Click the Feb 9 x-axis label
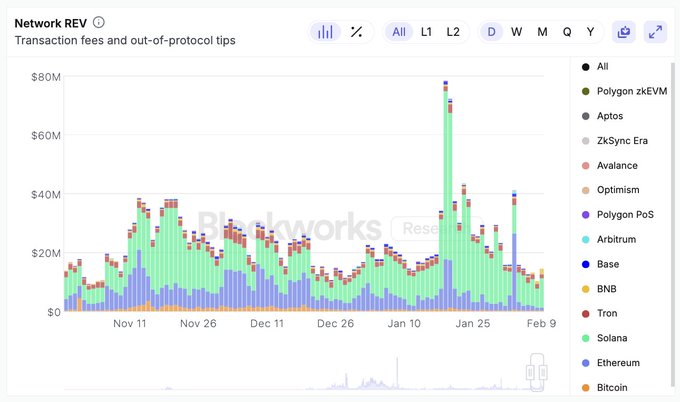Image resolution: width=680 pixels, height=402 pixels. coord(541,324)
